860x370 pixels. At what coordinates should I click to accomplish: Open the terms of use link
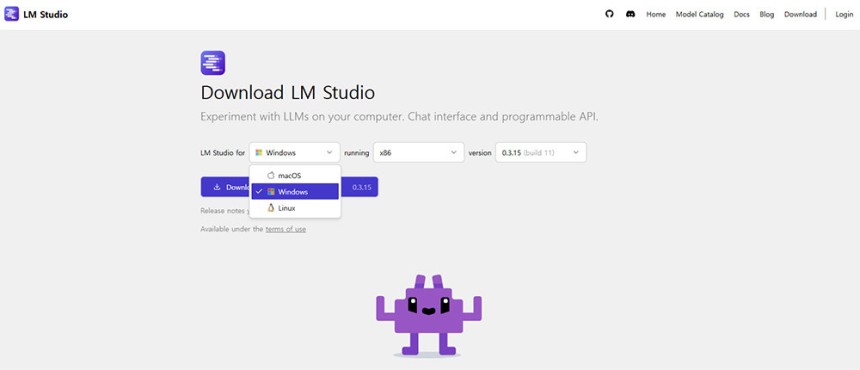286,229
